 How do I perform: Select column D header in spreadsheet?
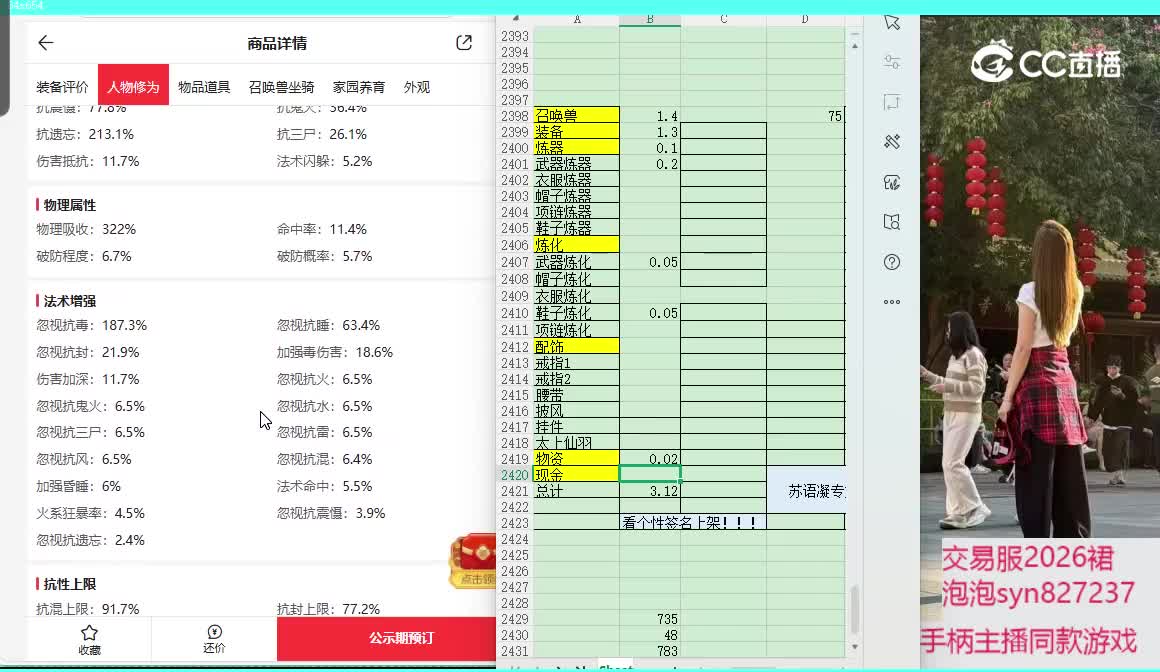click(x=805, y=20)
